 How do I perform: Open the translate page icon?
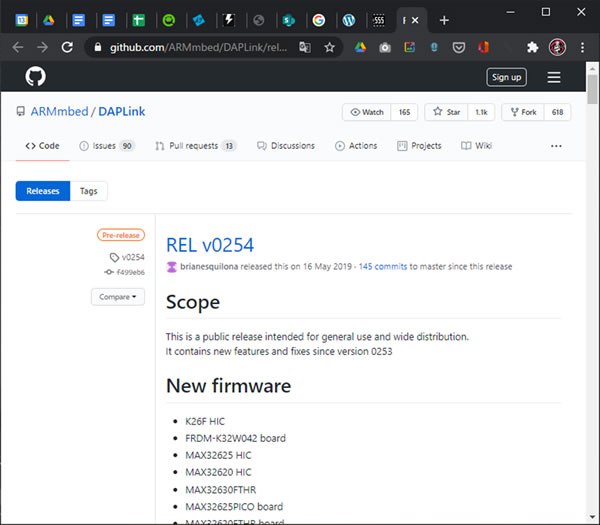305,47
